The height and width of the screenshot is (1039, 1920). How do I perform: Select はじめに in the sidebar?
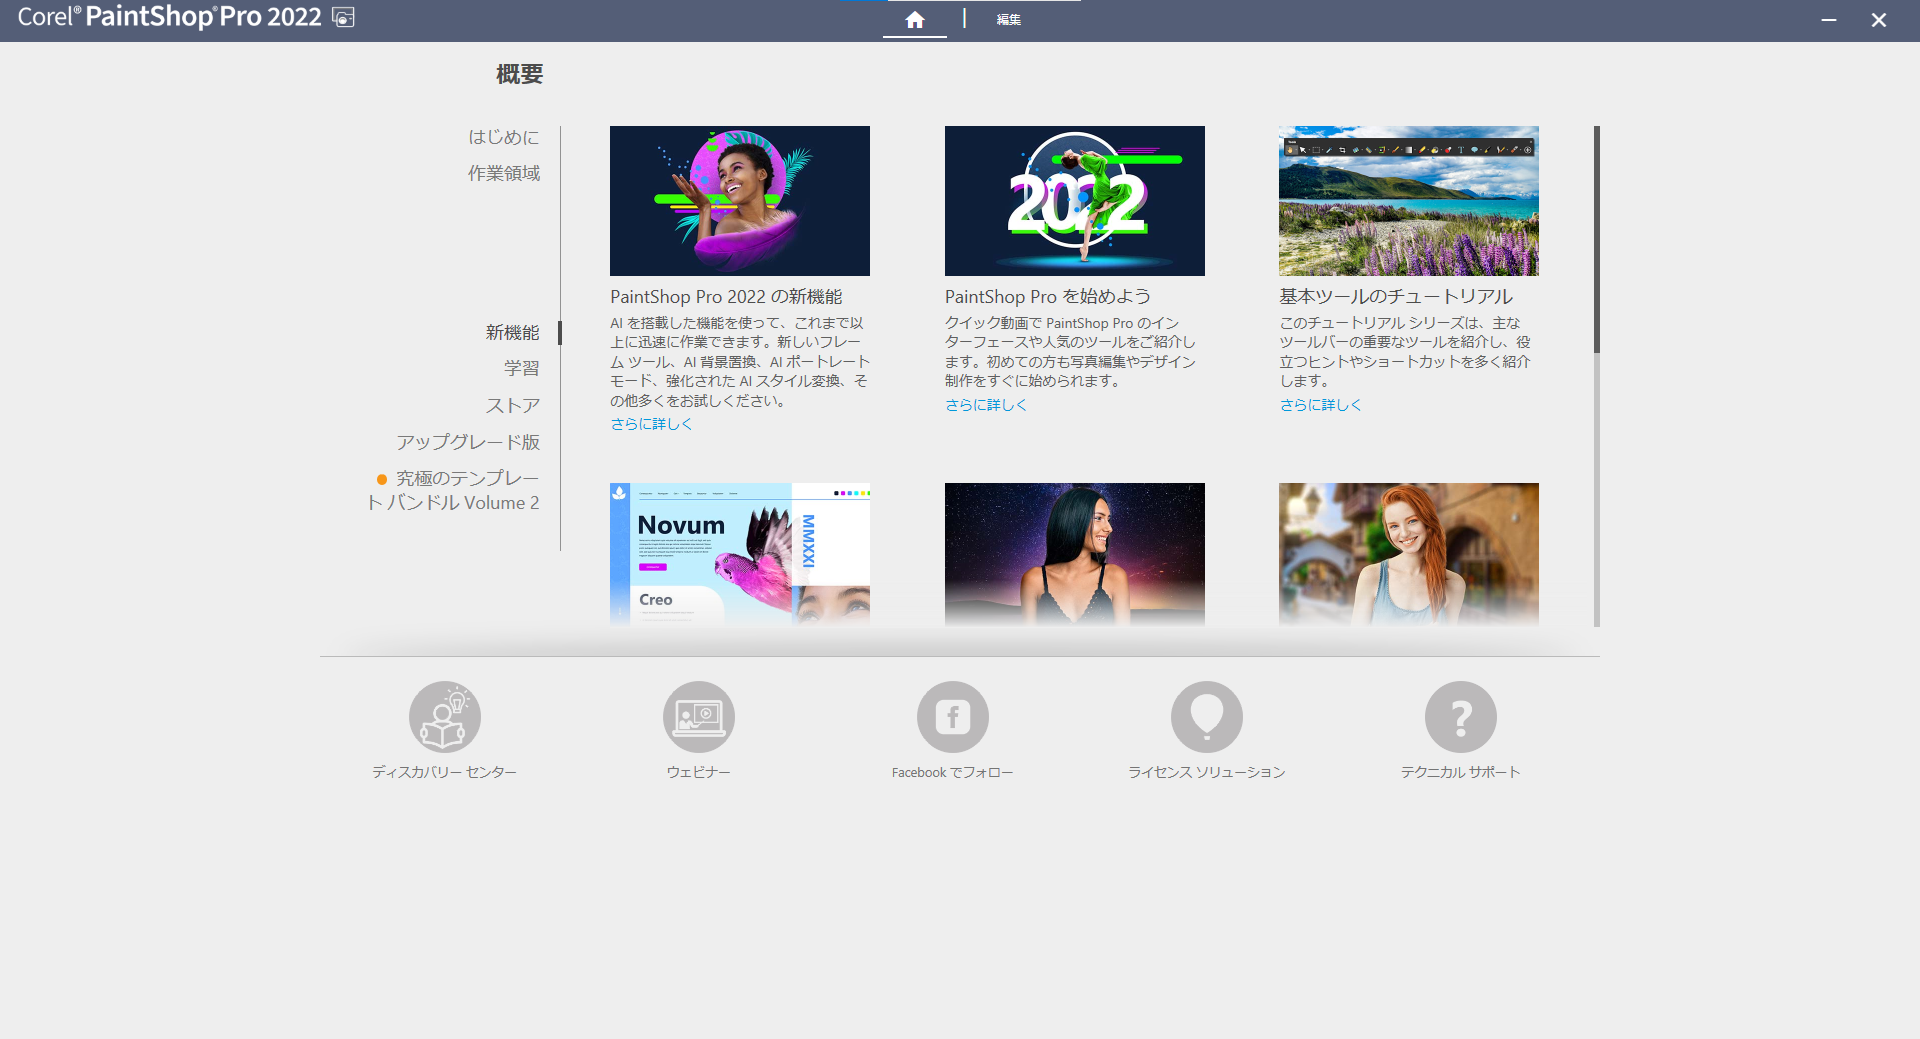pyautogui.click(x=504, y=137)
